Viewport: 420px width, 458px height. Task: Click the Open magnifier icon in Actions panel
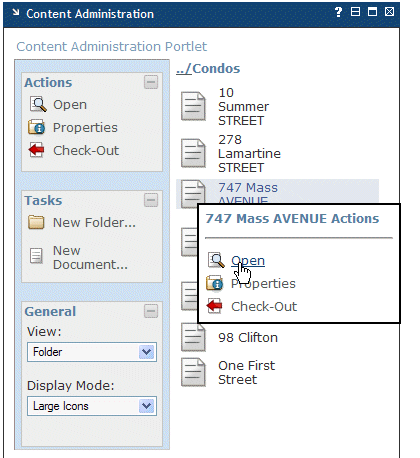[38, 104]
